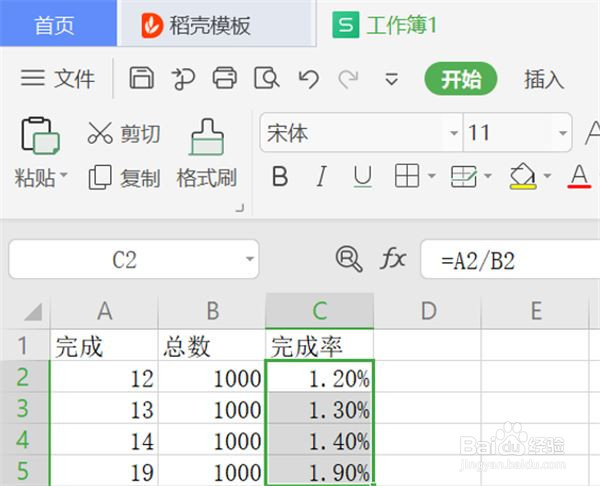Open Print Preview icon
The image size is (600, 486).
coord(266,78)
